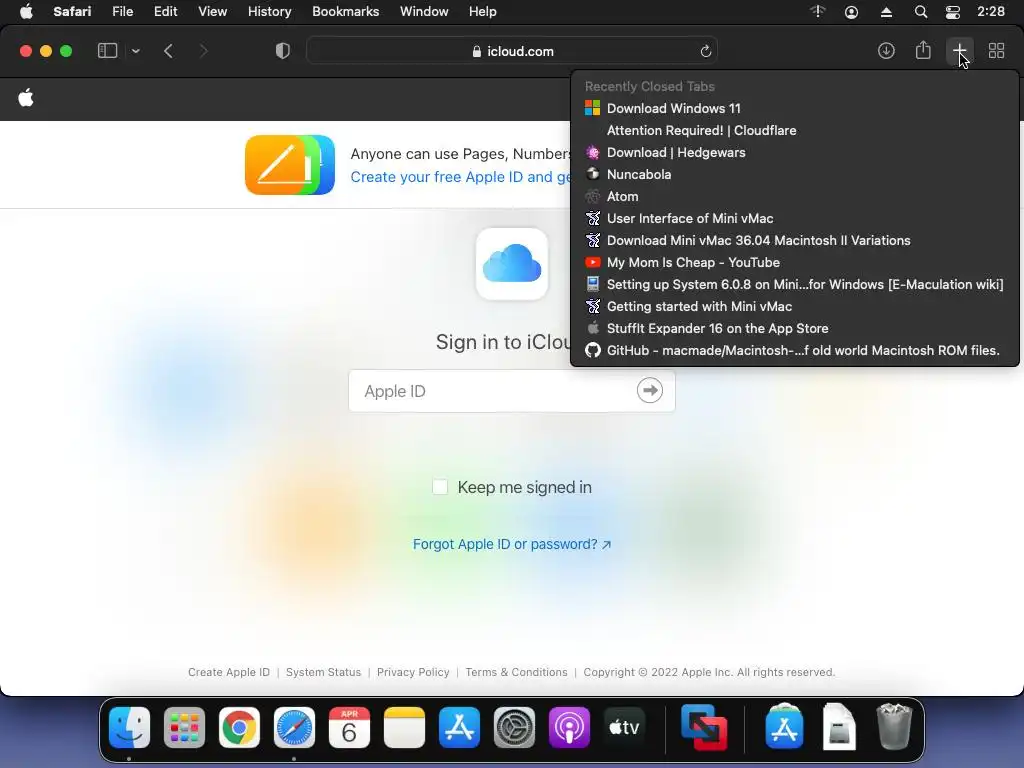Click Create your free Apple ID link
Screen dimensions: 1024x768
click(x=460, y=177)
